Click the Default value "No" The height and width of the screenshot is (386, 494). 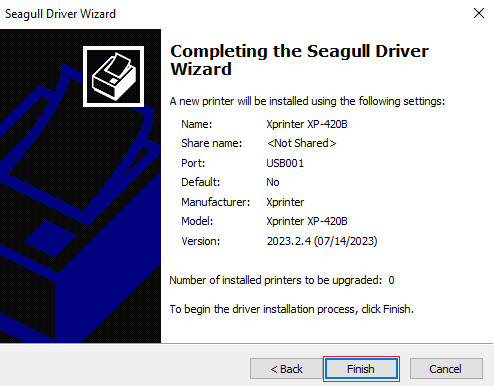[273, 182]
